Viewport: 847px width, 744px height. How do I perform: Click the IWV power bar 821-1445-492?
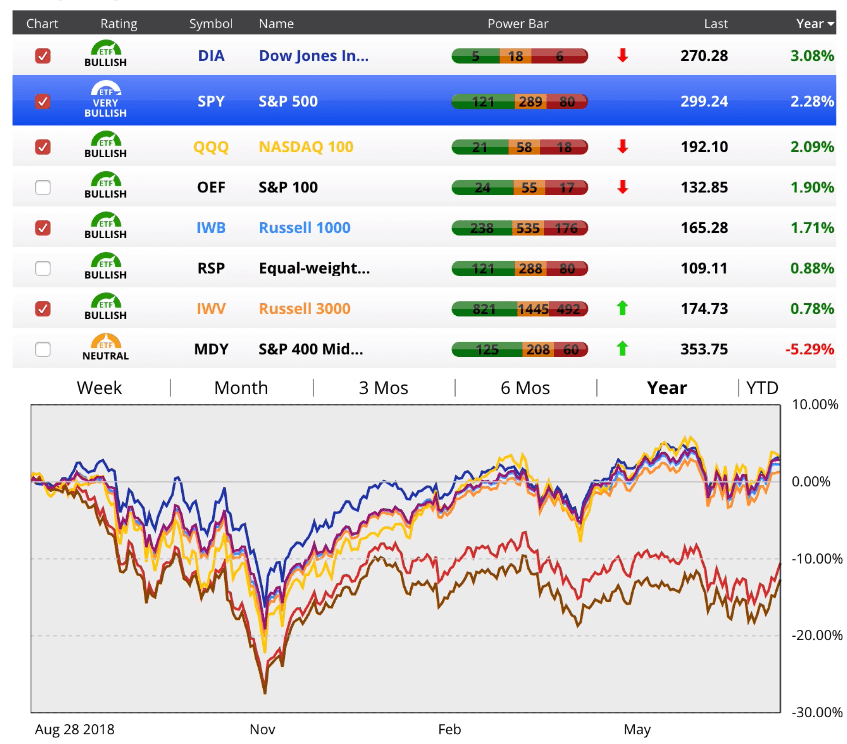[520, 309]
